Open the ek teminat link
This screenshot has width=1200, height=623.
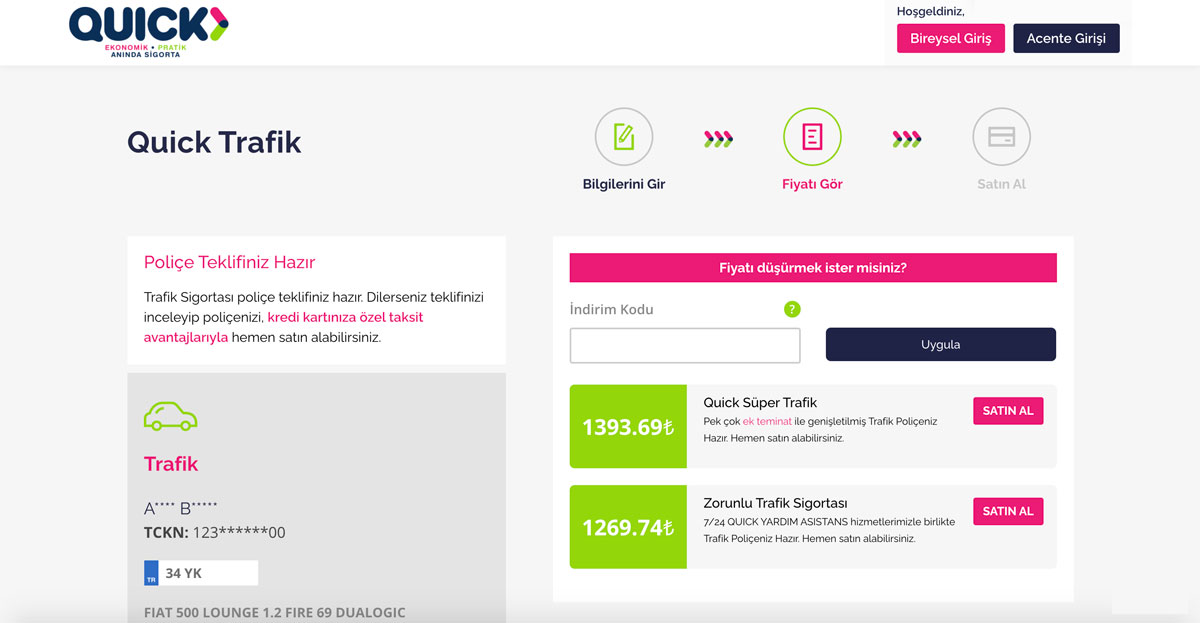767,422
